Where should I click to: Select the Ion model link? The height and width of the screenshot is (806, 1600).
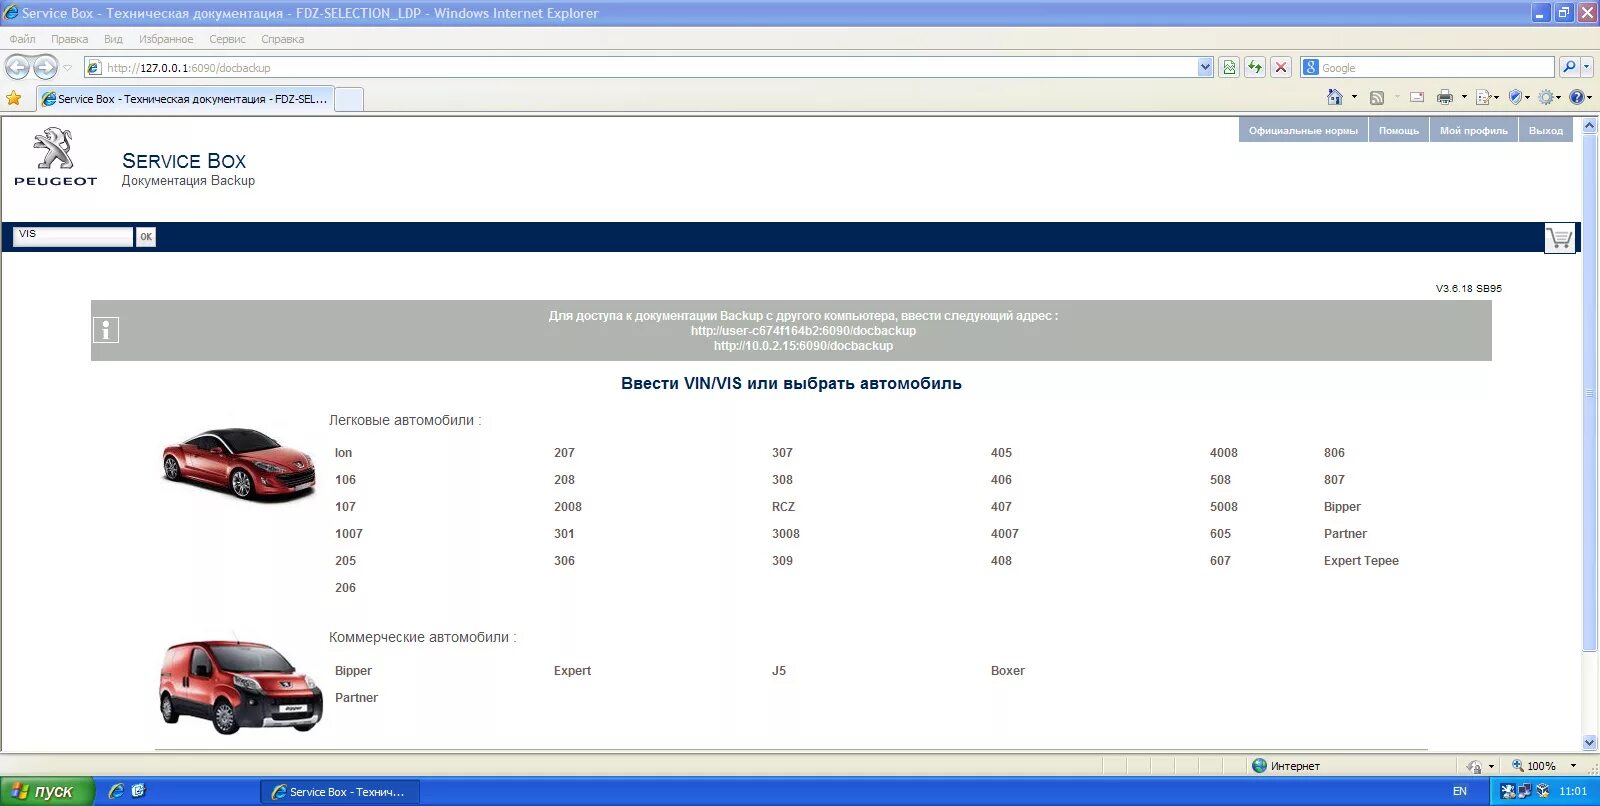click(x=343, y=453)
